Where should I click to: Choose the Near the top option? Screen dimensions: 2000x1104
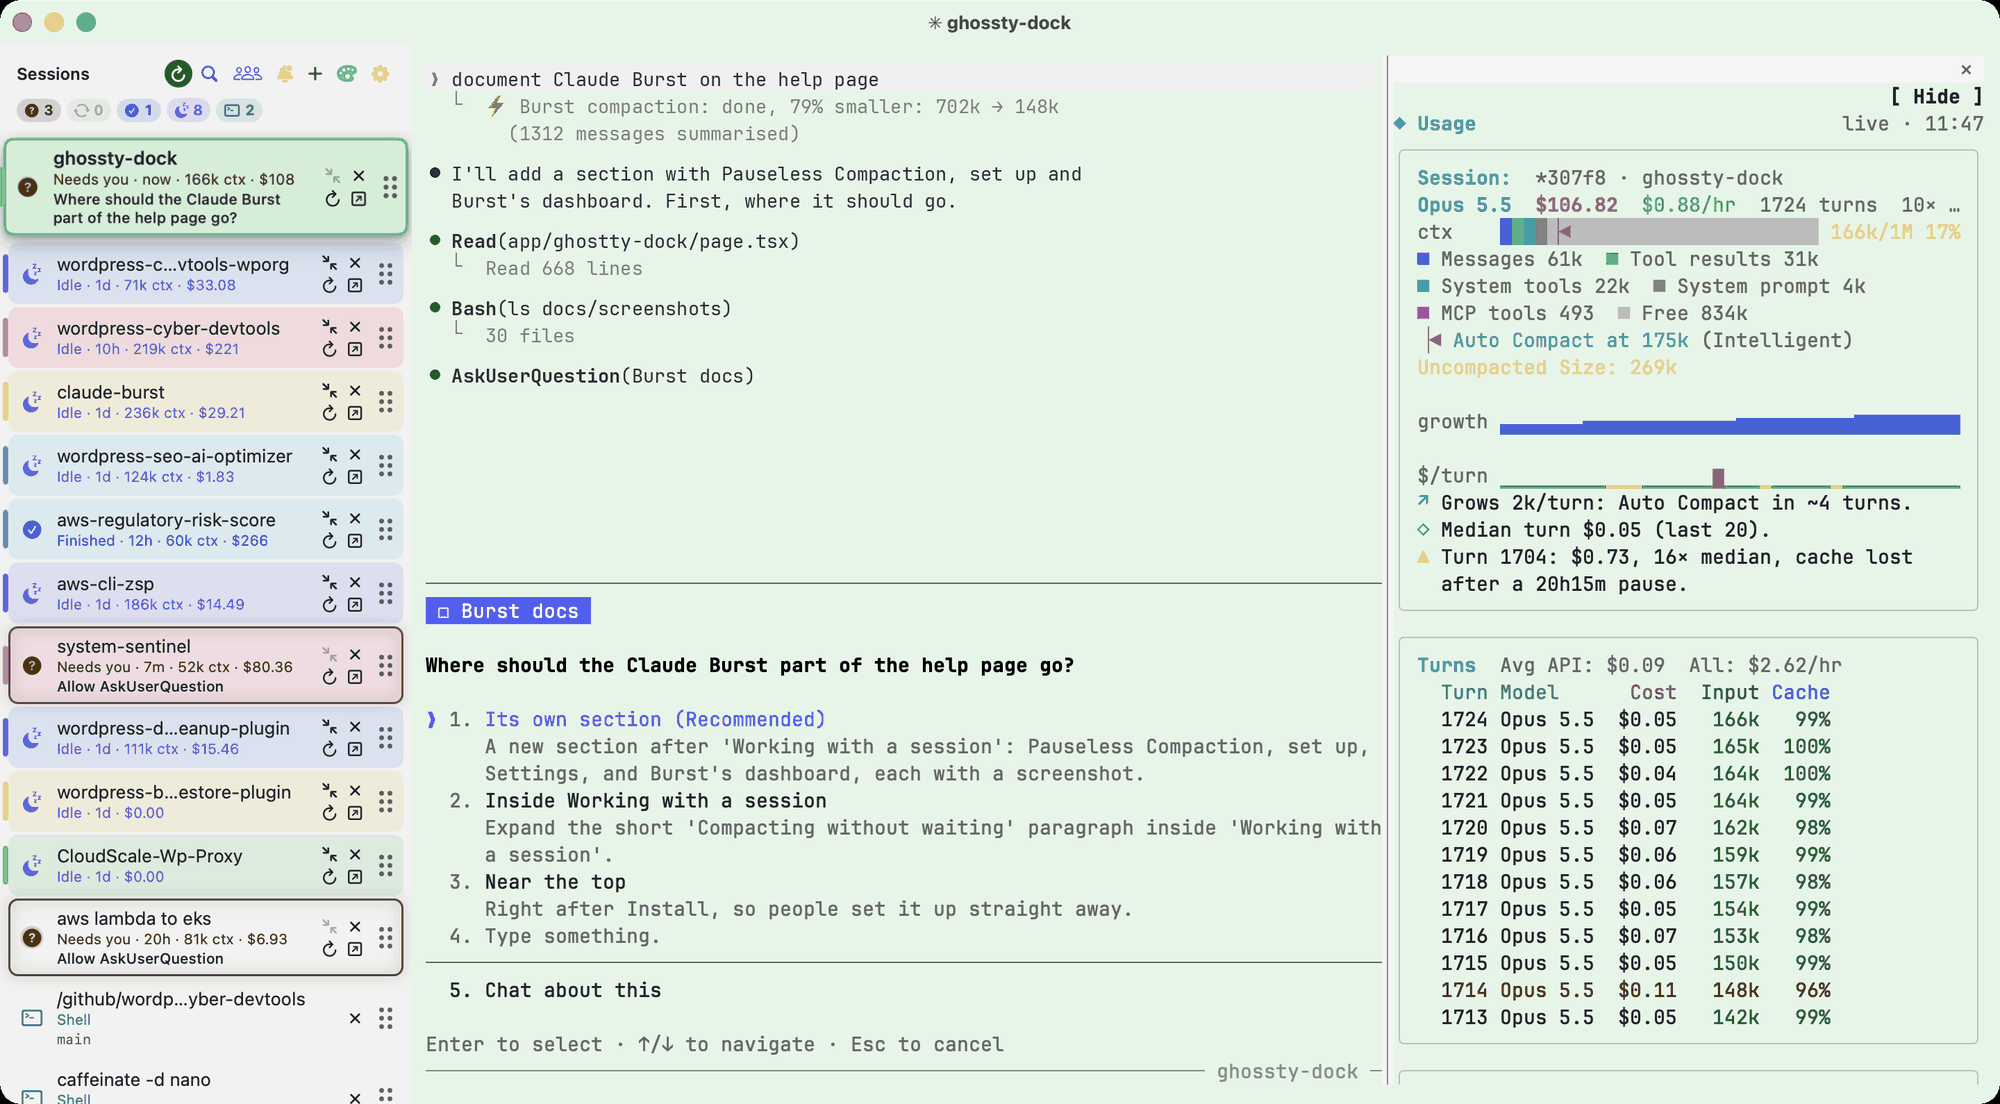tap(555, 882)
